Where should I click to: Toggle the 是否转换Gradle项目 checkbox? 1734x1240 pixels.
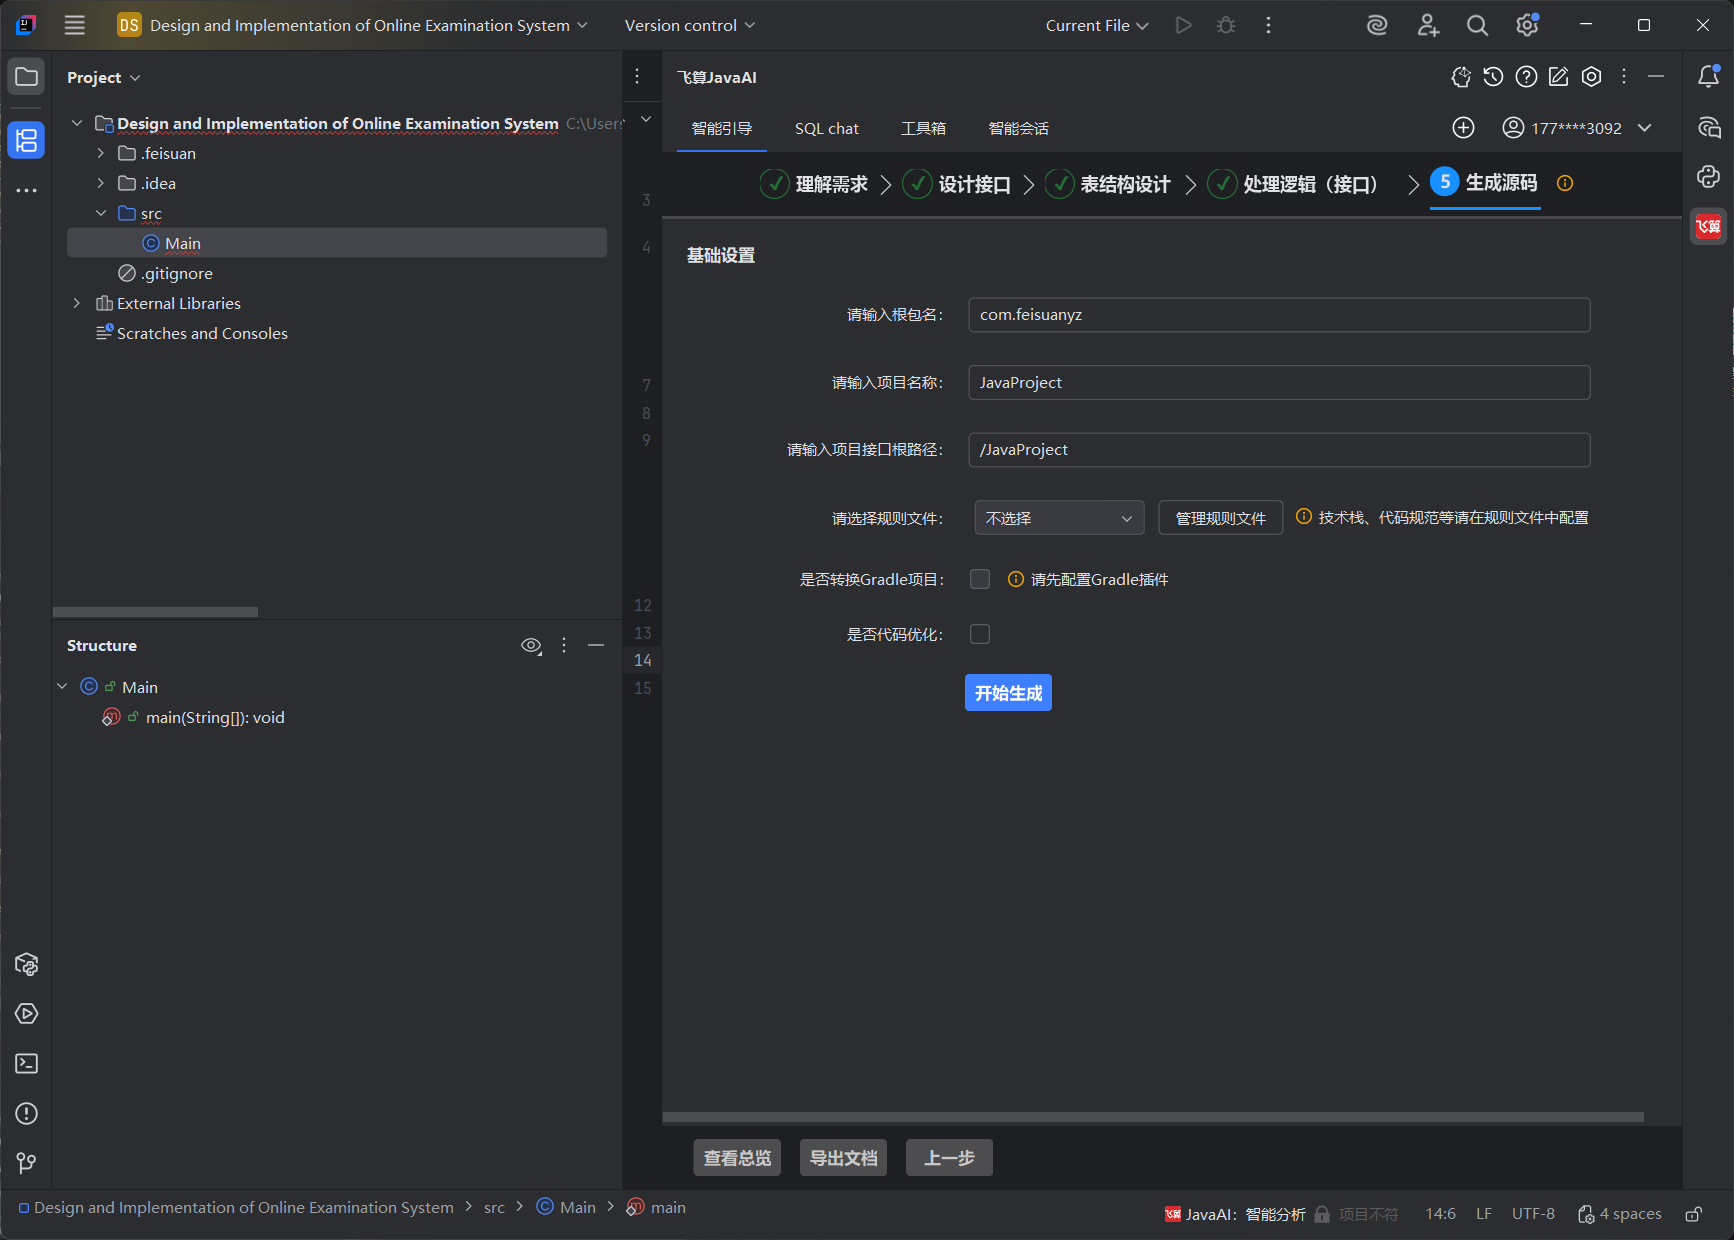point(980,579)
